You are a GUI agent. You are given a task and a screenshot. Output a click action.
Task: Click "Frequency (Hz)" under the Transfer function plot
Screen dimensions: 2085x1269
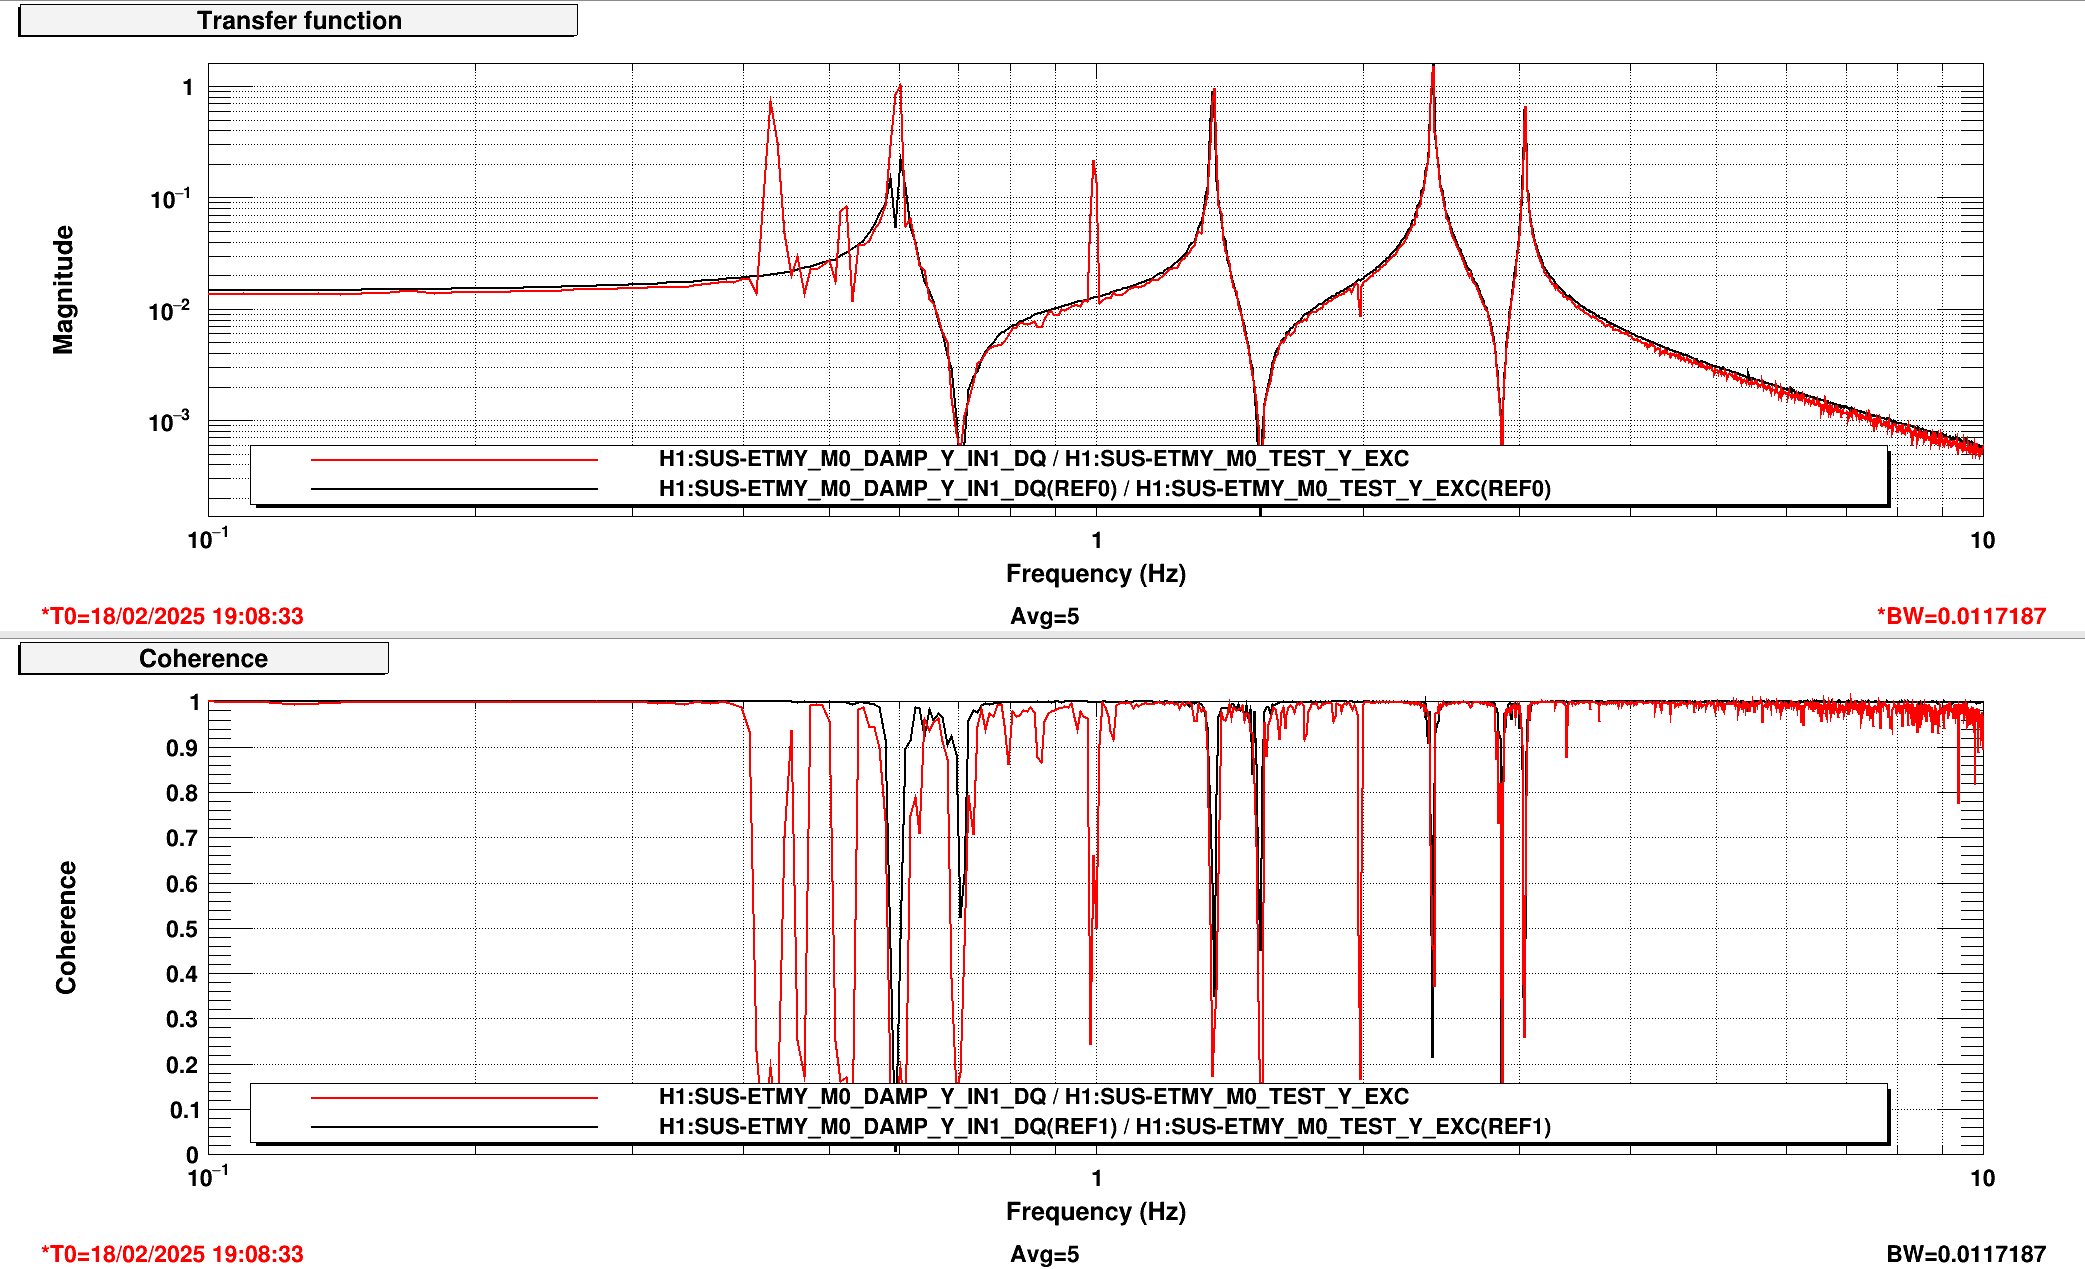click(1096, 574)
